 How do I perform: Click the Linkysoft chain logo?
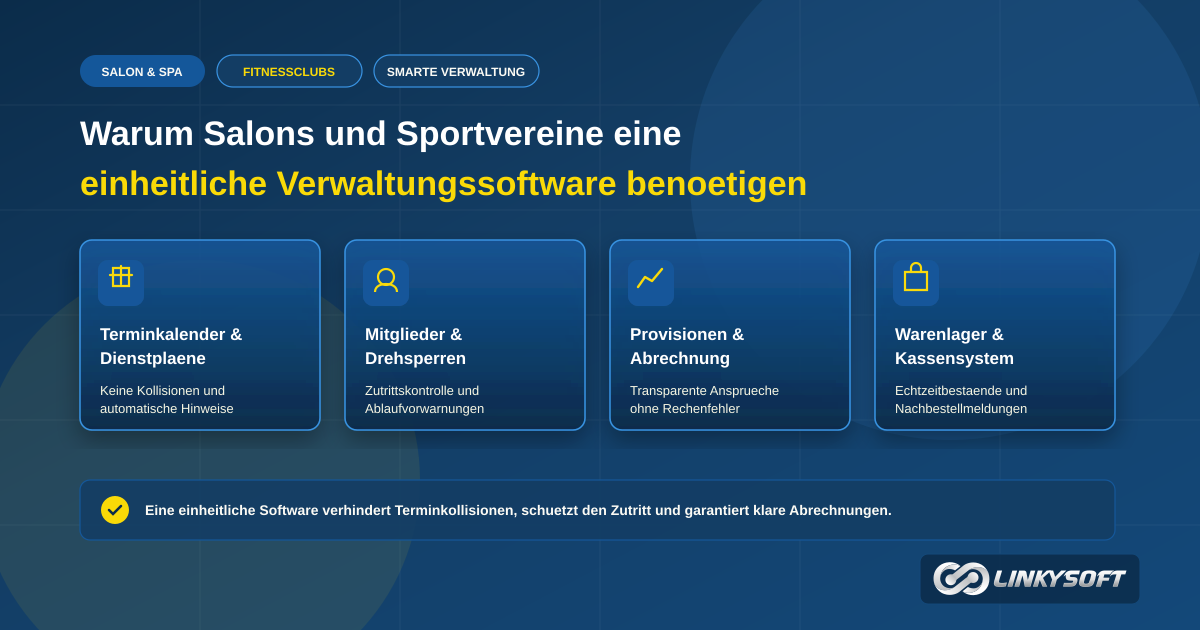[x=961, y=578]
